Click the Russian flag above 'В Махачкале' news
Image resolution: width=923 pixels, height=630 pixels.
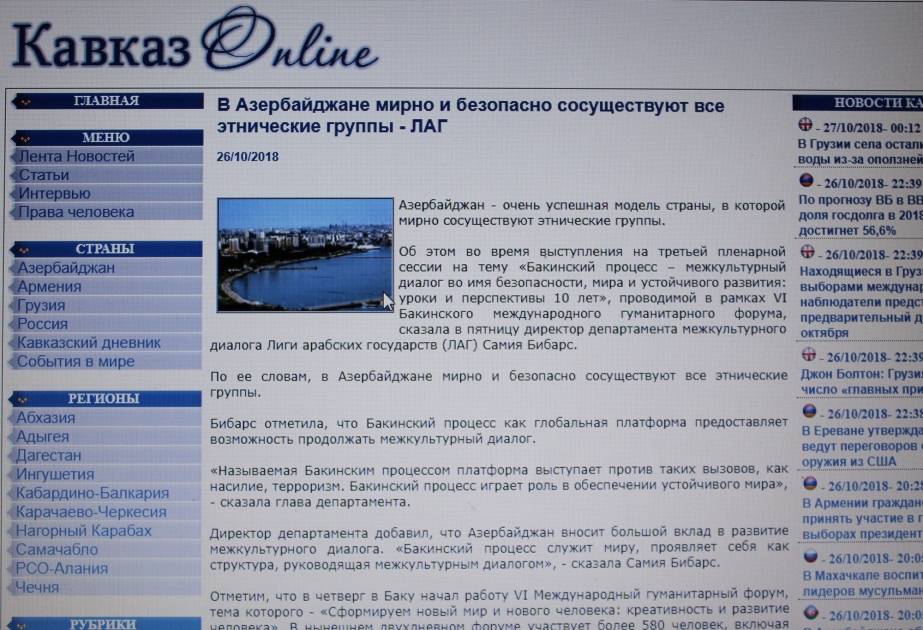point(811,555)
